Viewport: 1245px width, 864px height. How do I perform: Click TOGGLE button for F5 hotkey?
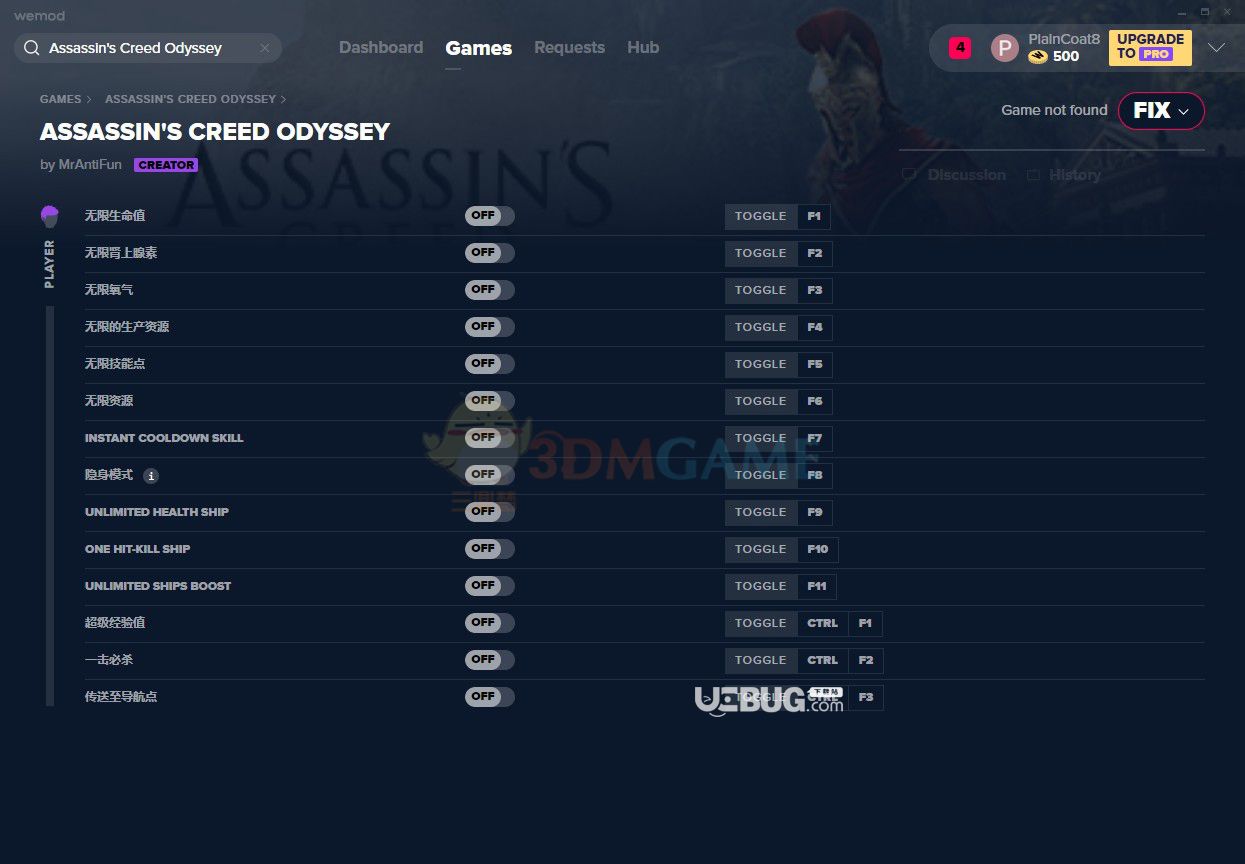tap(761, 365)
